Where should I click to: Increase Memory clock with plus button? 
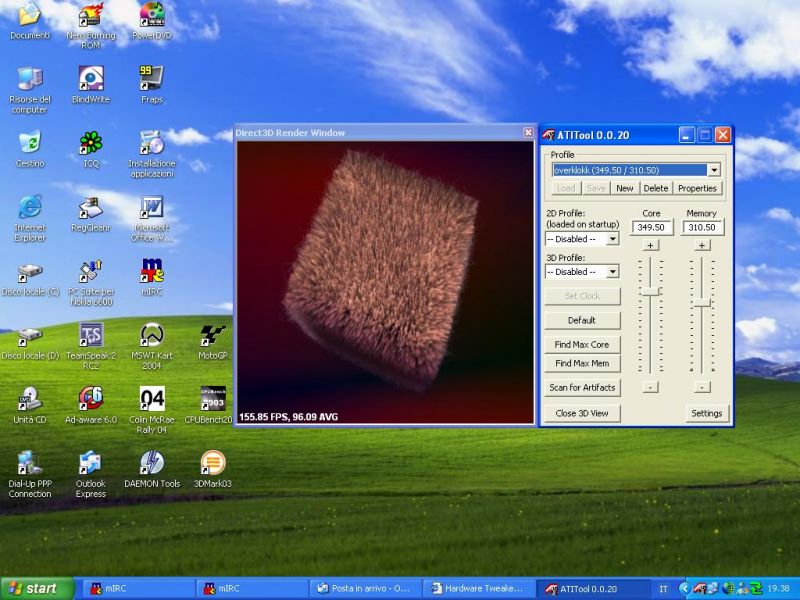702,245
